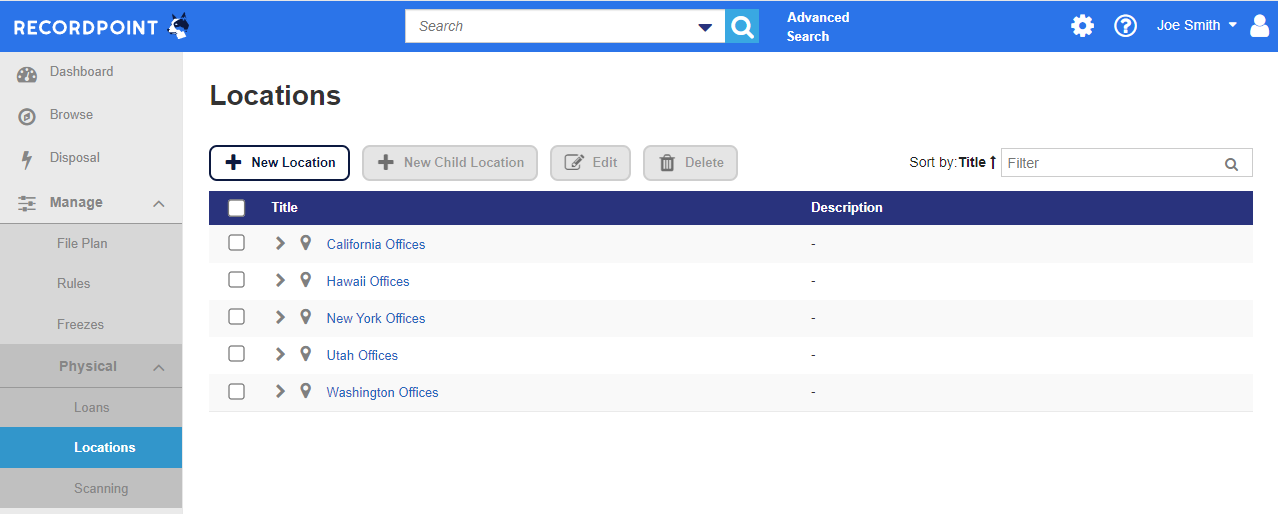Expand the Hawaii Offices row
This screenshot has height=514, width=1278.
point(280,280)
